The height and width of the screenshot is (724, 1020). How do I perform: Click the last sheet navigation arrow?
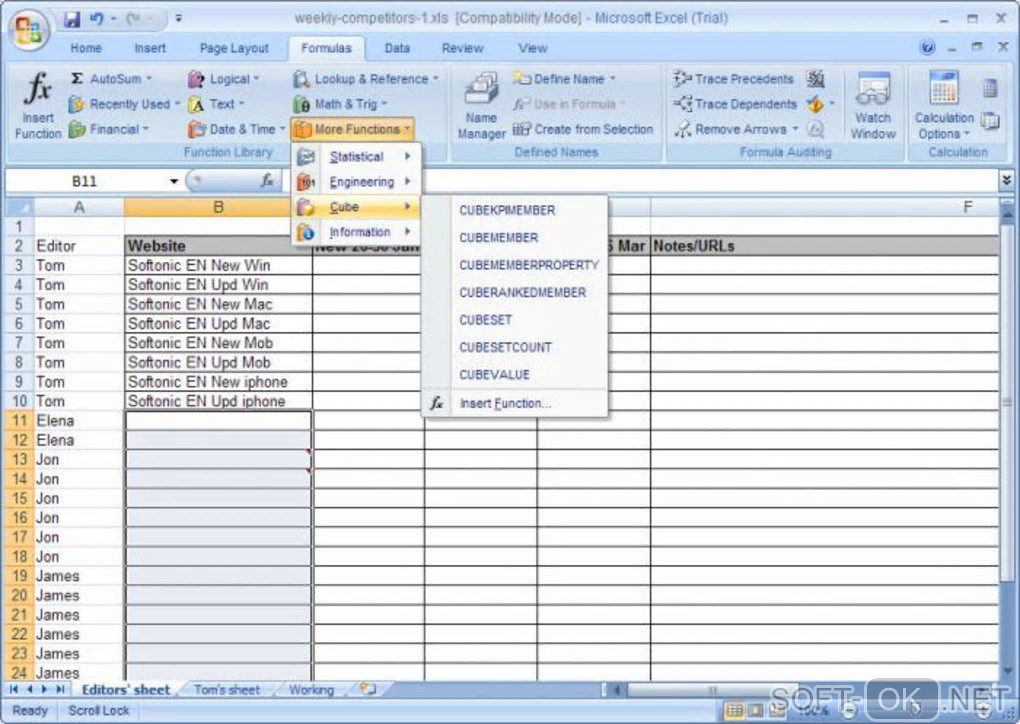(60, 690)
